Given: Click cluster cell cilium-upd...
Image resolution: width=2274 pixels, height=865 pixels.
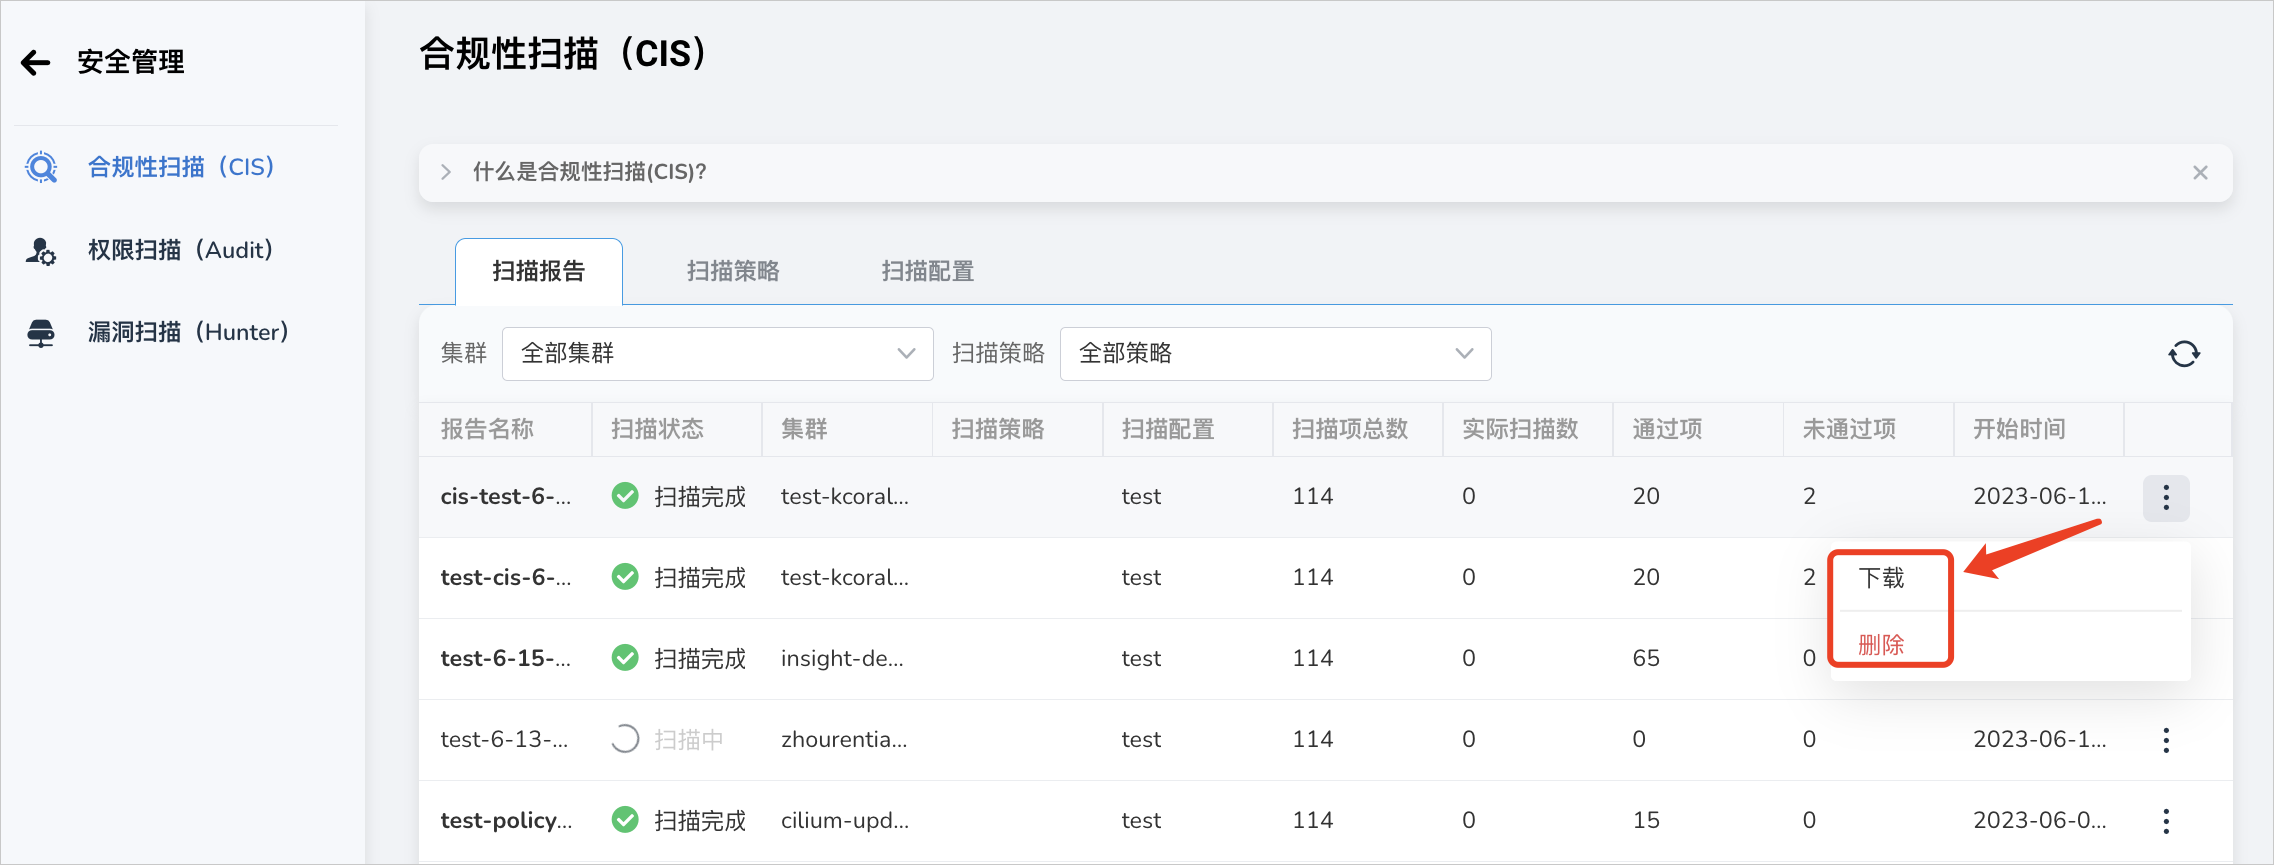Looking at the screenshot, I should (845, 820).
